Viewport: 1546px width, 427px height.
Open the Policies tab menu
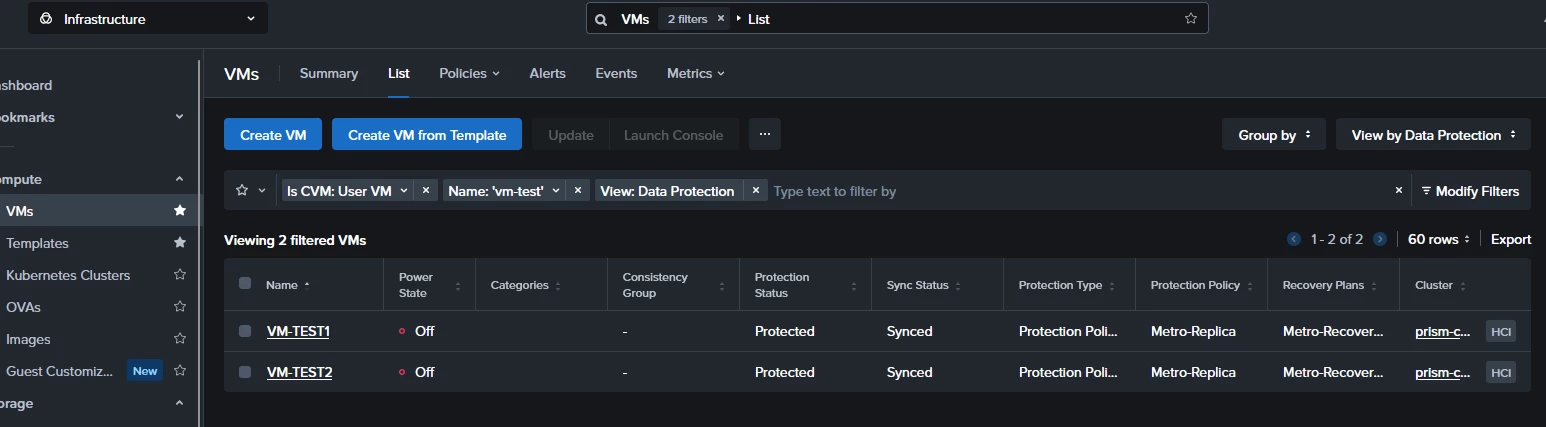pos(469,73)
